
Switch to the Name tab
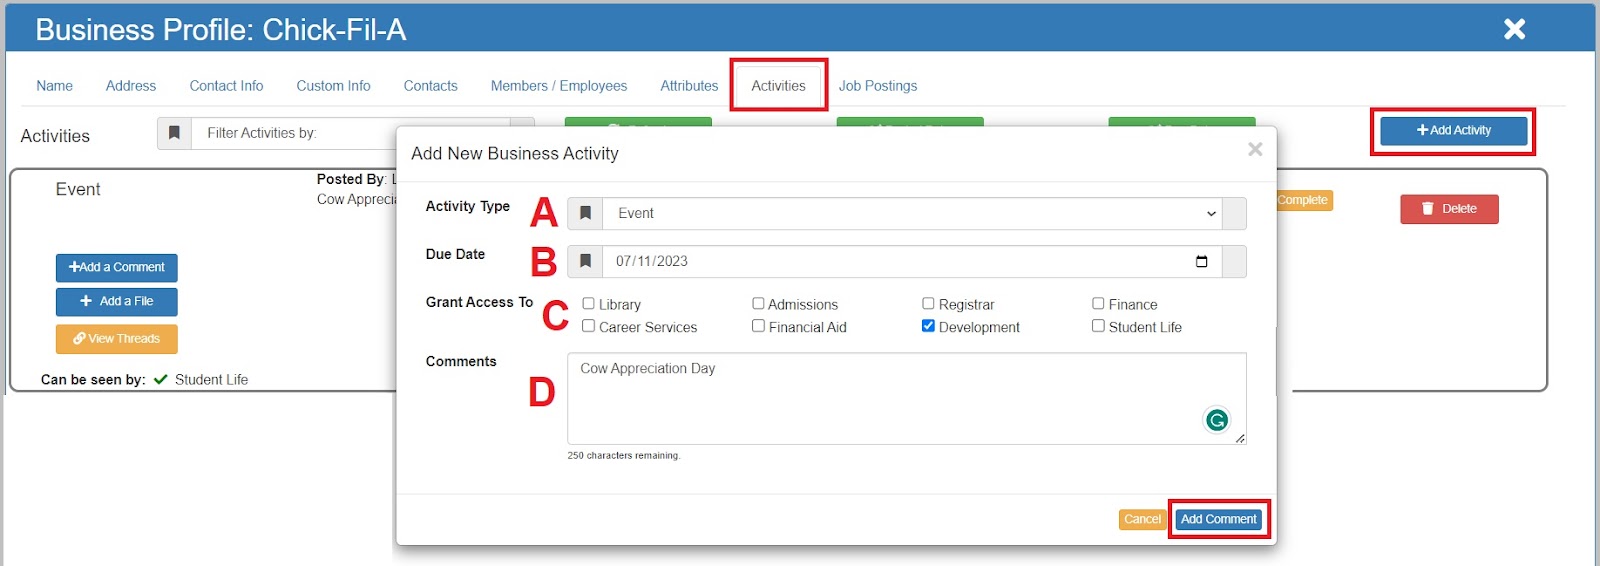[x=55, y=86]
